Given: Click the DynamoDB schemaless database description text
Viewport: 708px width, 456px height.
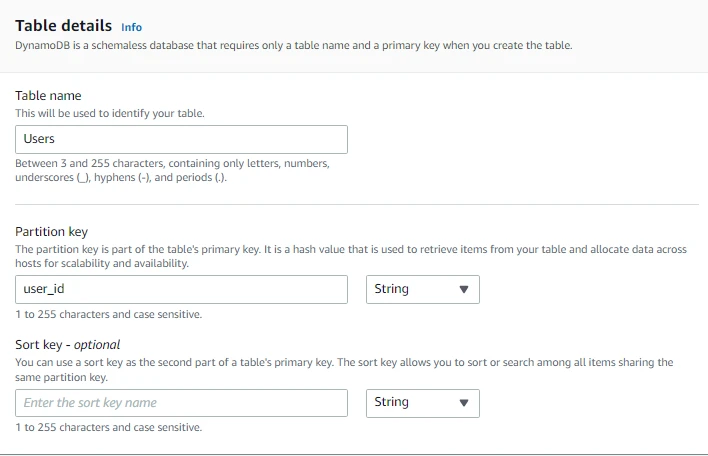Looking at the screenshot, I should point(293,46).
